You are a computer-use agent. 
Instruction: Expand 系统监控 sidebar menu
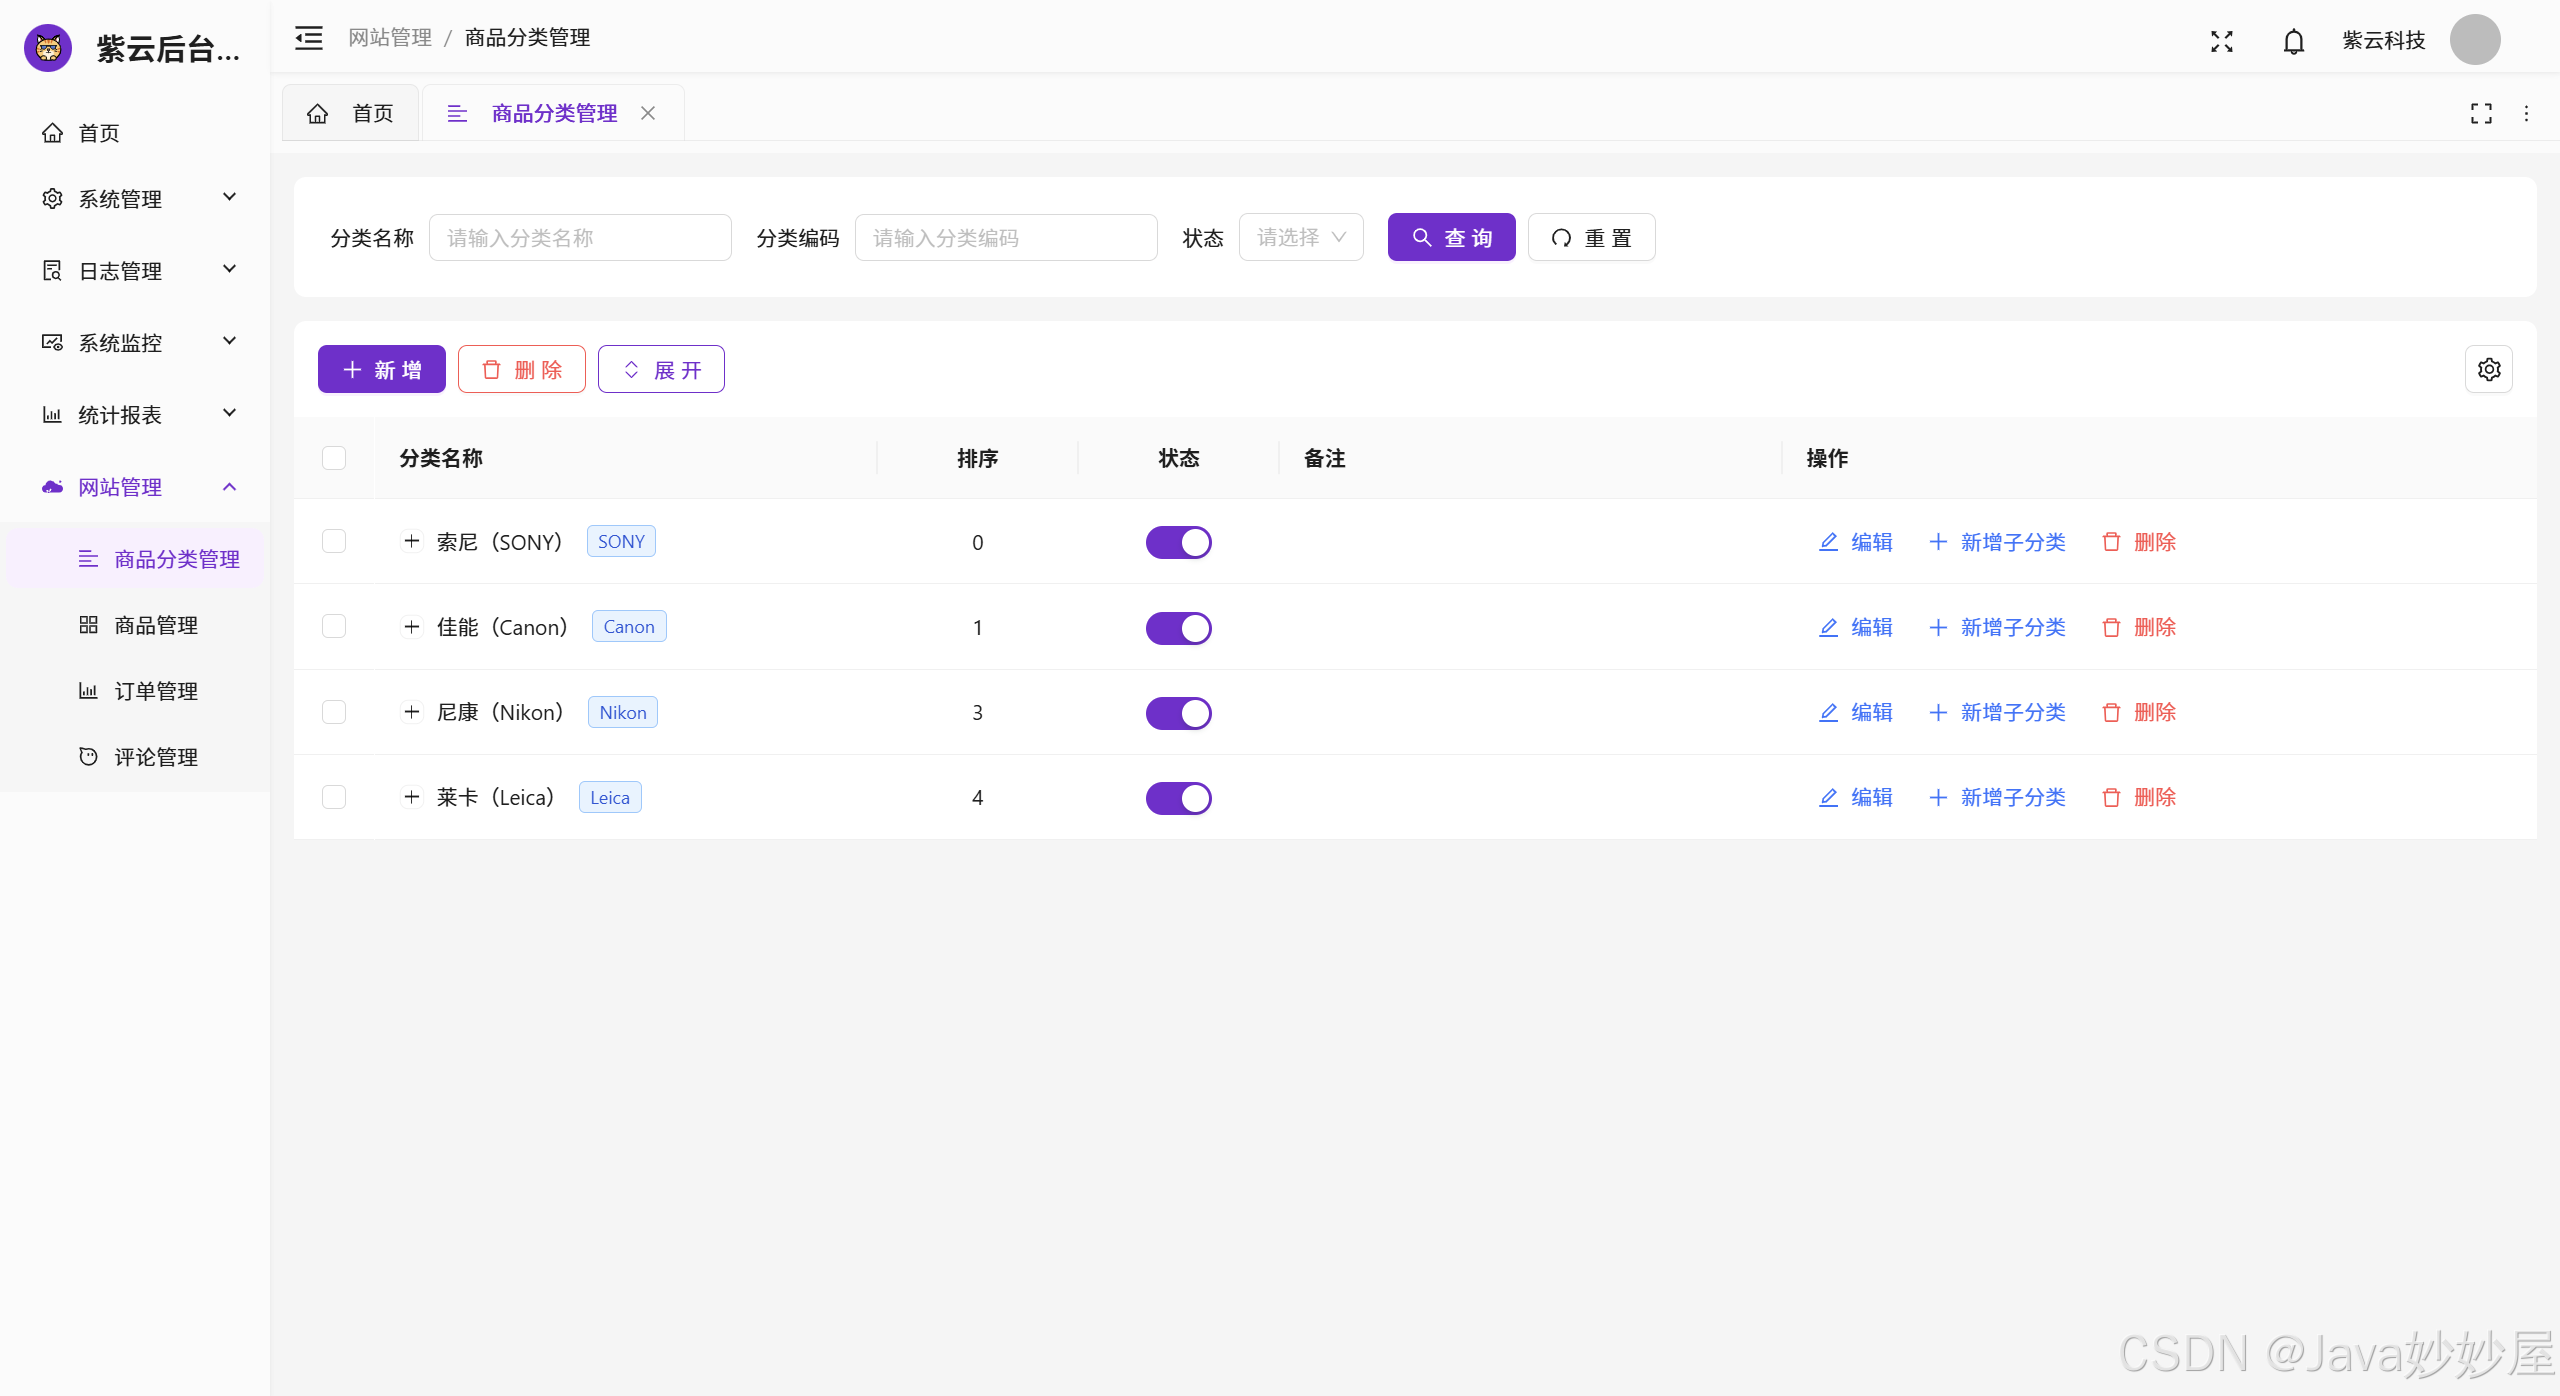click(x=135, y=342)
